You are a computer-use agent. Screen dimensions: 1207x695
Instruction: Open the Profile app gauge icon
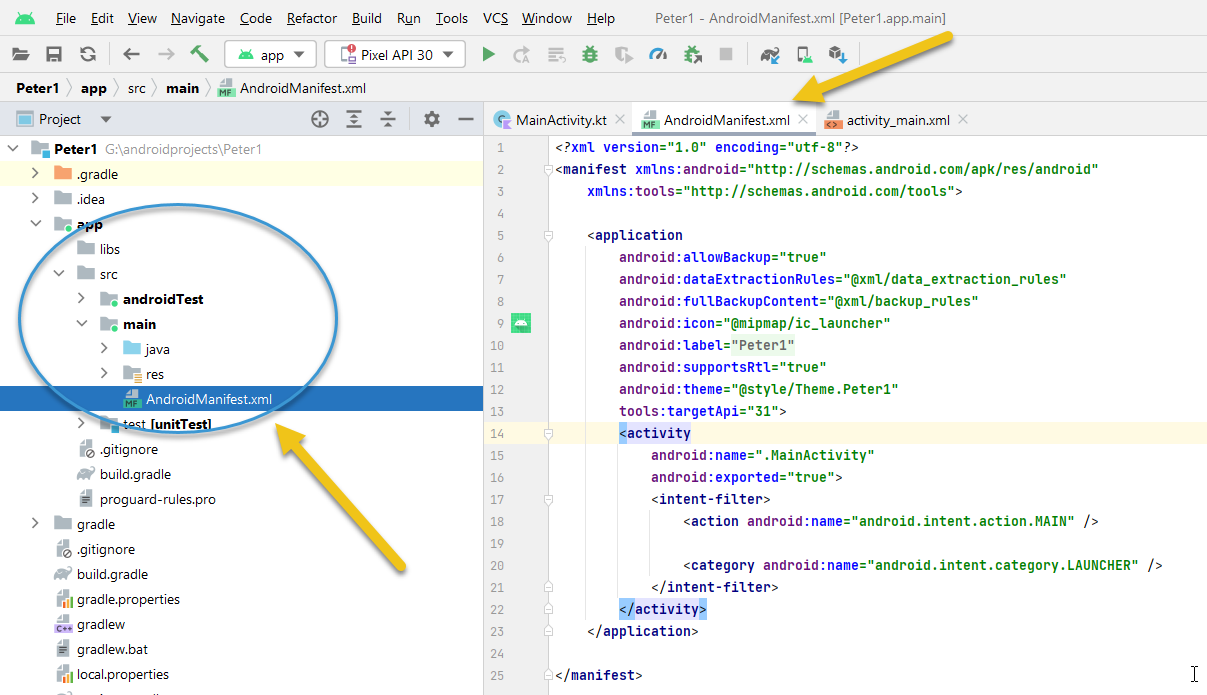pyautogui.click(x=657, y=55)
